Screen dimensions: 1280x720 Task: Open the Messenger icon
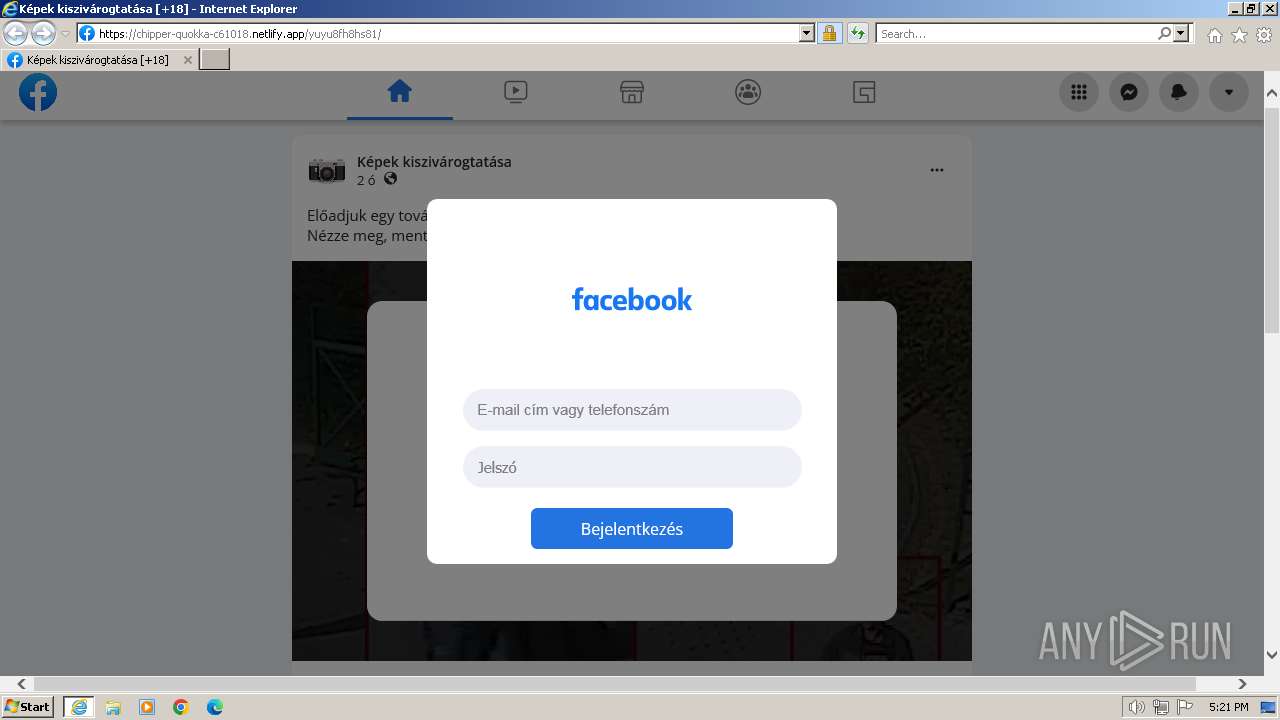point(1129,92)
